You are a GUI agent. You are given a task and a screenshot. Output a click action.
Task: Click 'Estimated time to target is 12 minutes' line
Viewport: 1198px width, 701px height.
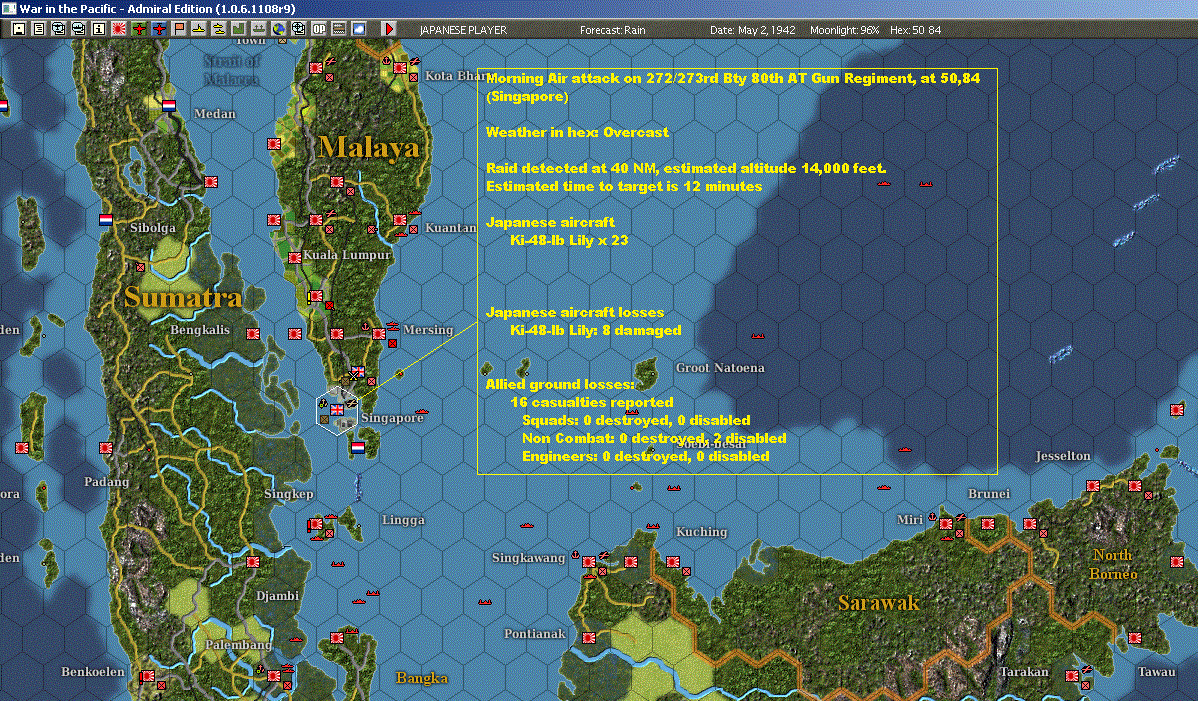[623, 186]
